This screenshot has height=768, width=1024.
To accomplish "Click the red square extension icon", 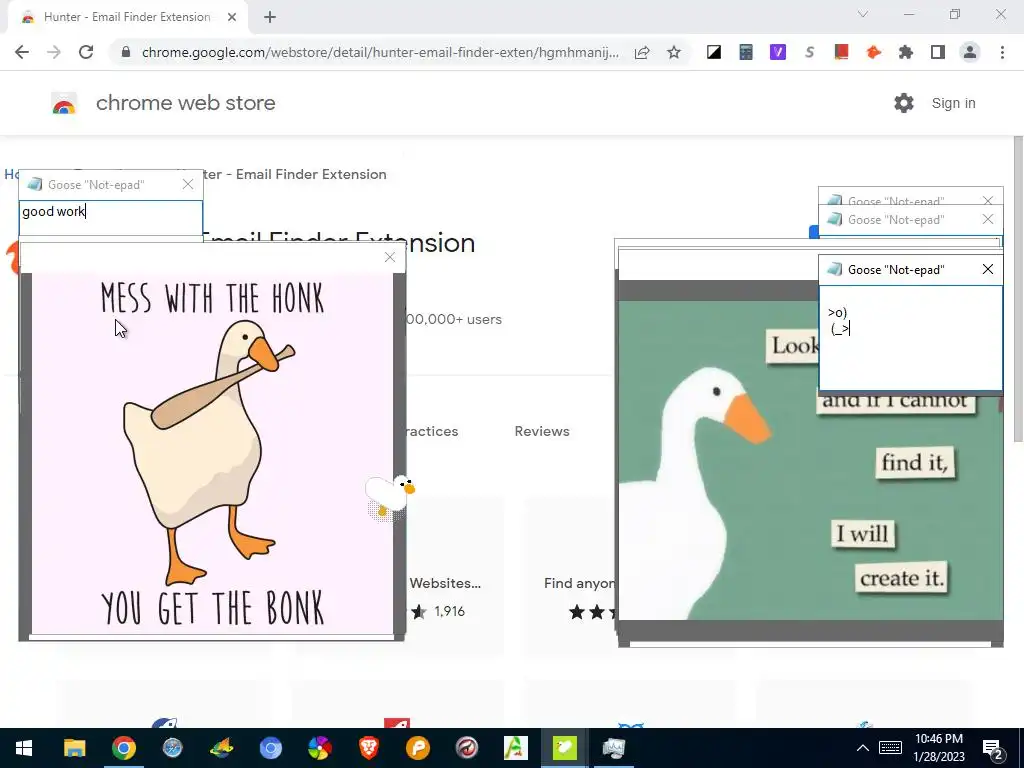I will coord(841,52).
